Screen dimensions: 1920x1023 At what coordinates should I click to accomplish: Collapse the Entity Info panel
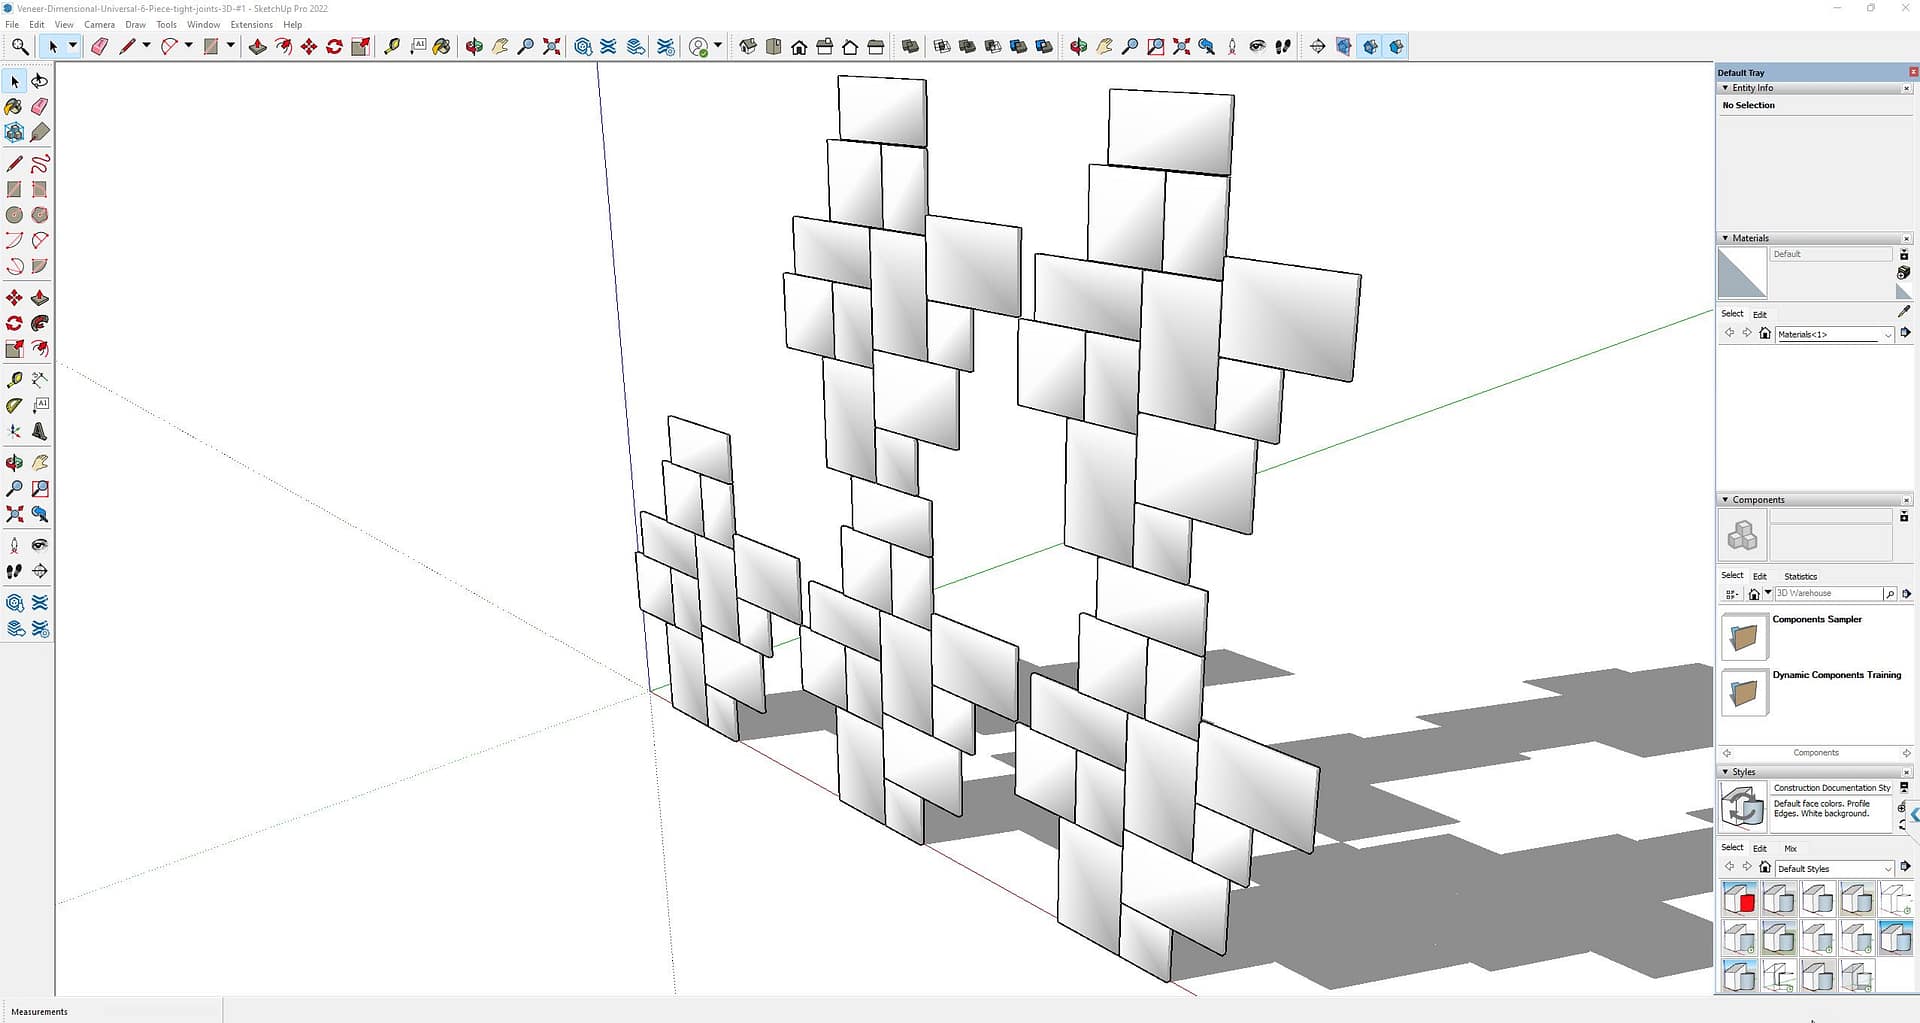[1725, 88]
